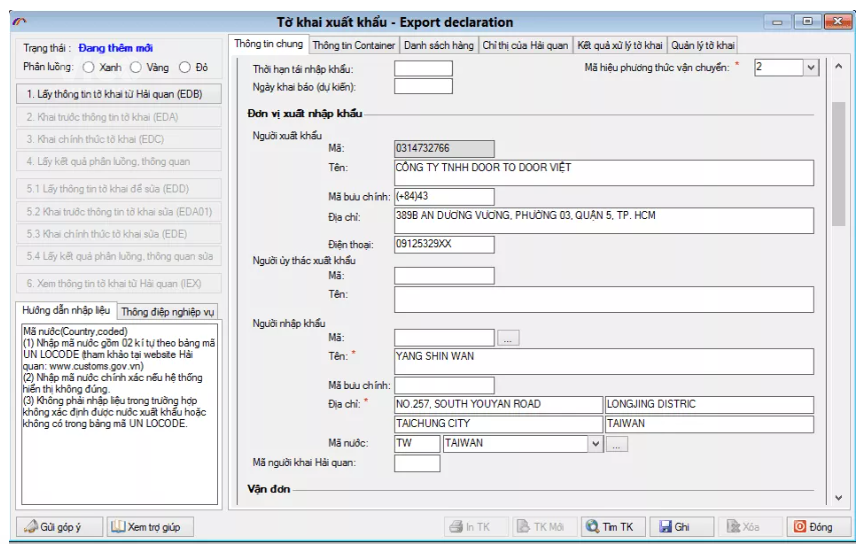Click the printer icon on In TK
This screenshot has width=867, height=544.
tap(456, 527)
